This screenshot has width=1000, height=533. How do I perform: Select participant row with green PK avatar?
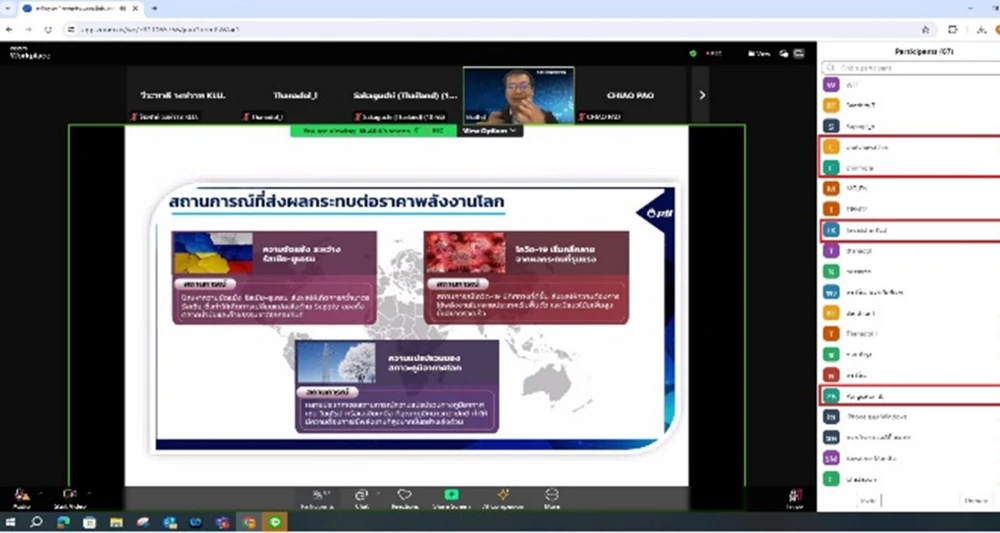click(x=909, y=396)
